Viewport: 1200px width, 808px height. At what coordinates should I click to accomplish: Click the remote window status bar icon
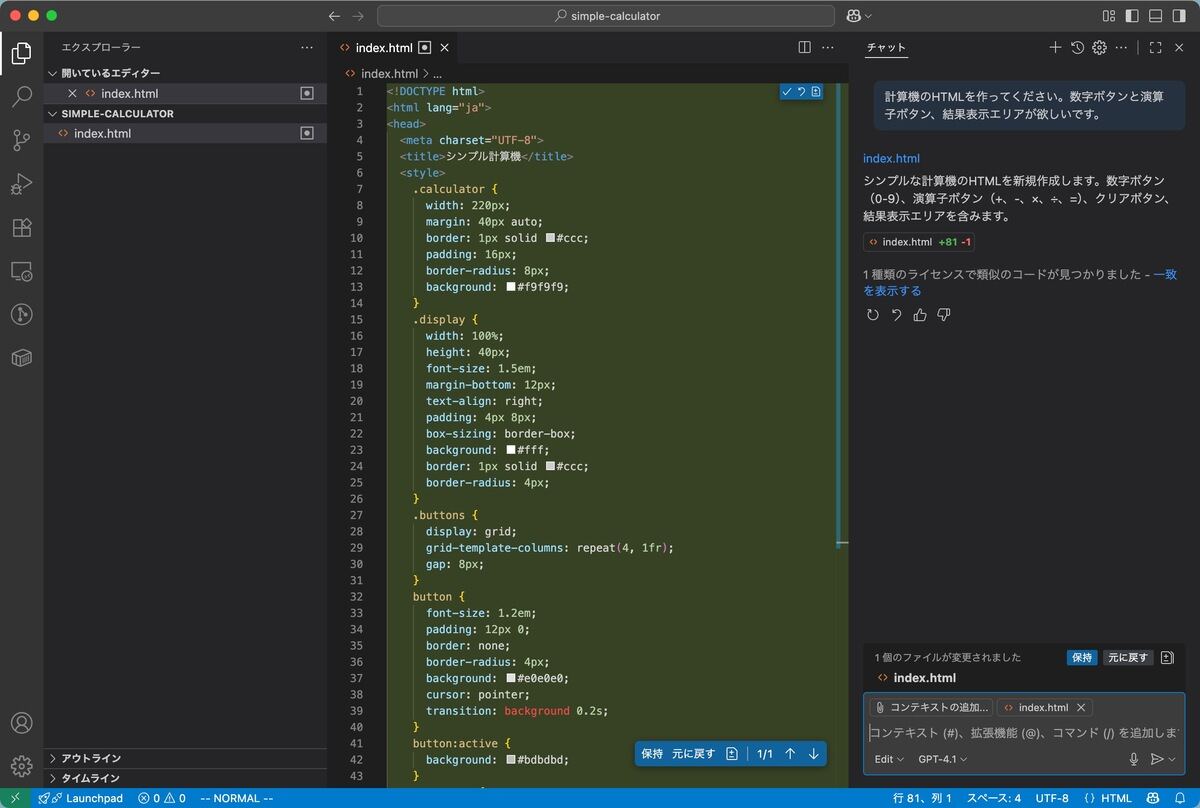[x=14, y=798]
